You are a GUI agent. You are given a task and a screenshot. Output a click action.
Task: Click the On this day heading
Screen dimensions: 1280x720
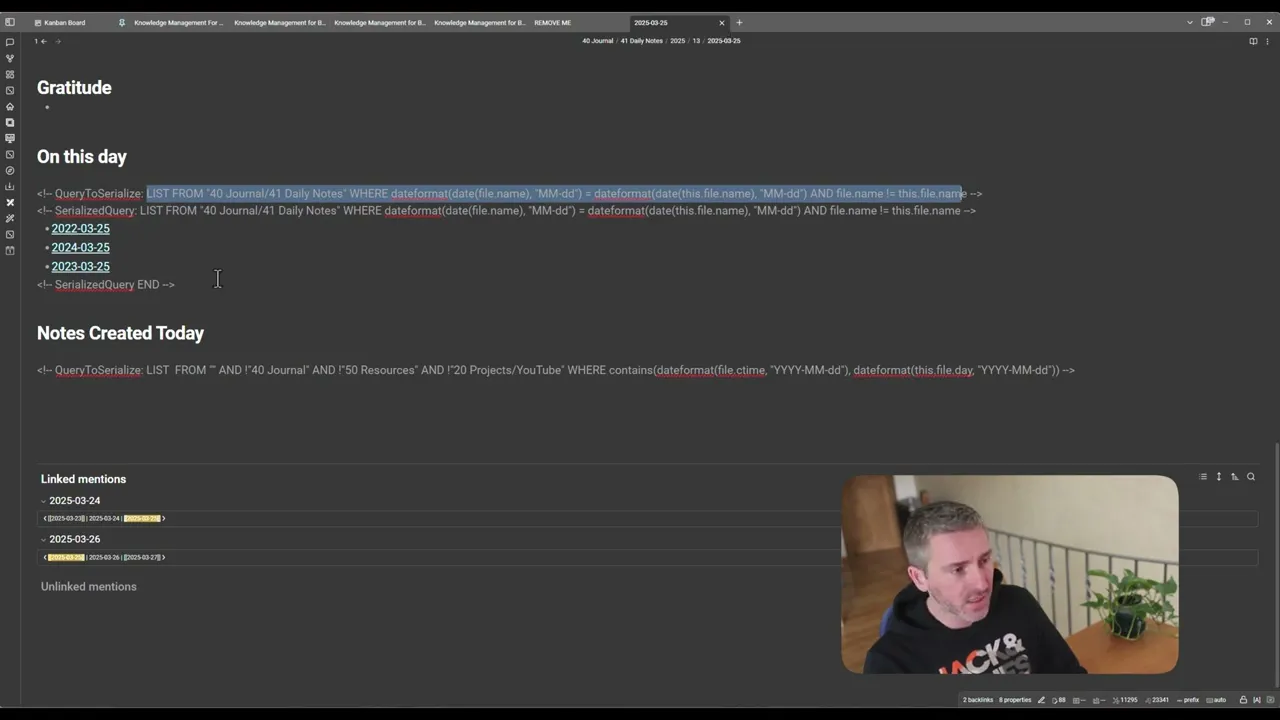(x=82, y=157)
